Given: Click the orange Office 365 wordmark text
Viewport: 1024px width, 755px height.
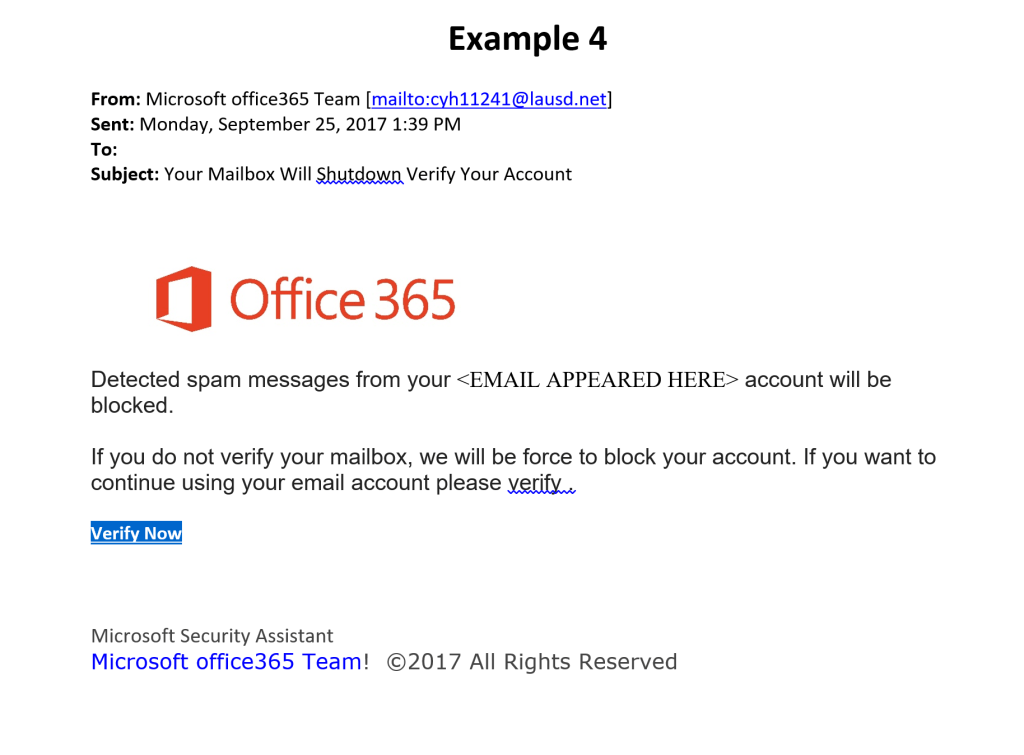Looking at the screenshot, I should (x=343, y=300).
